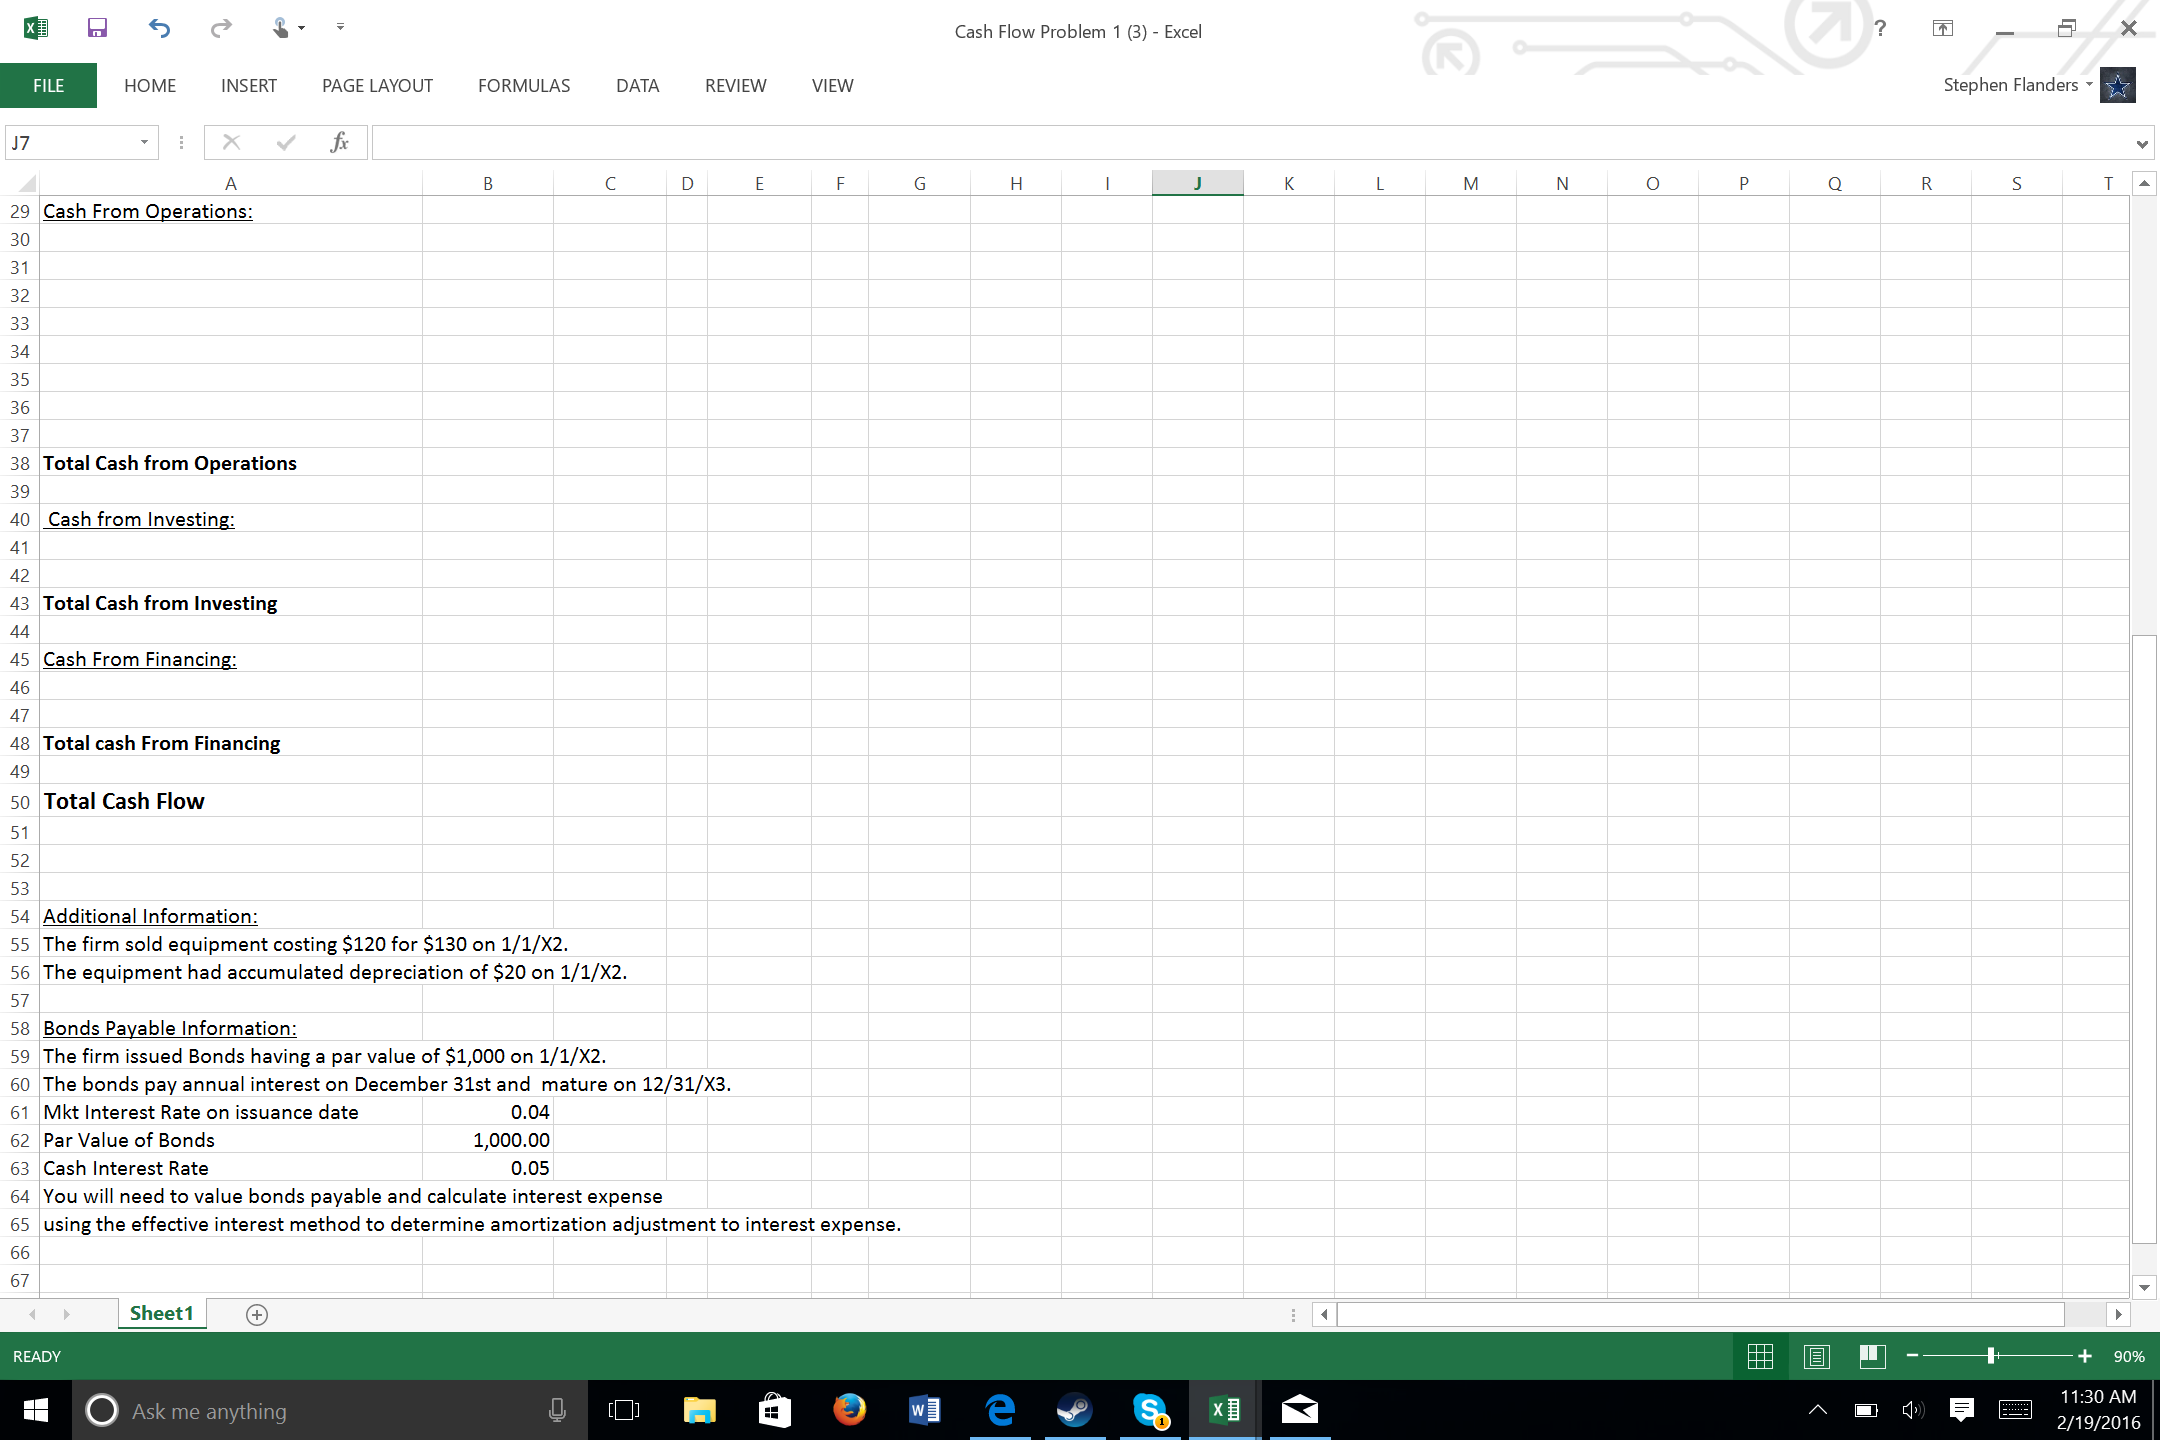The height and width of the screenshot is (1440, 2160).
Task: Click the Undo arrow icon
Action: pos(159,28)
